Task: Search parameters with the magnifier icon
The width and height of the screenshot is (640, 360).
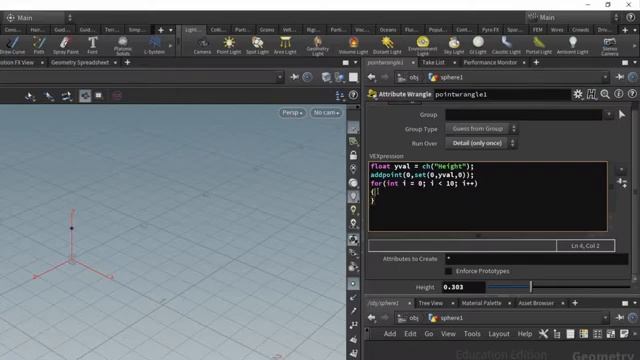Action: [x=605, y=94]
